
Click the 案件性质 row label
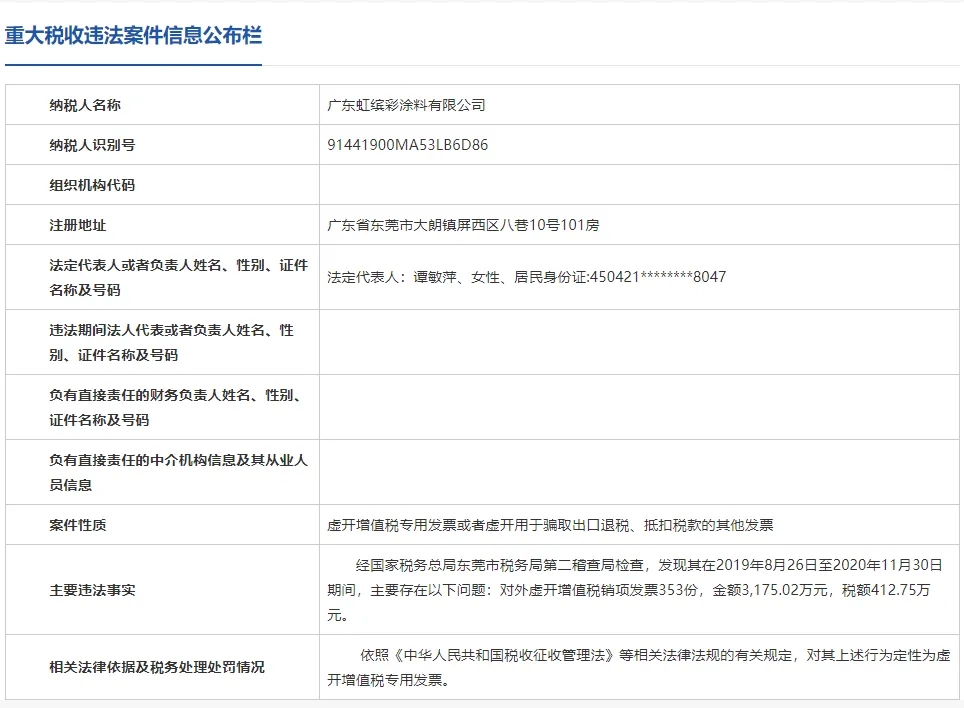[x=78, y=525]
